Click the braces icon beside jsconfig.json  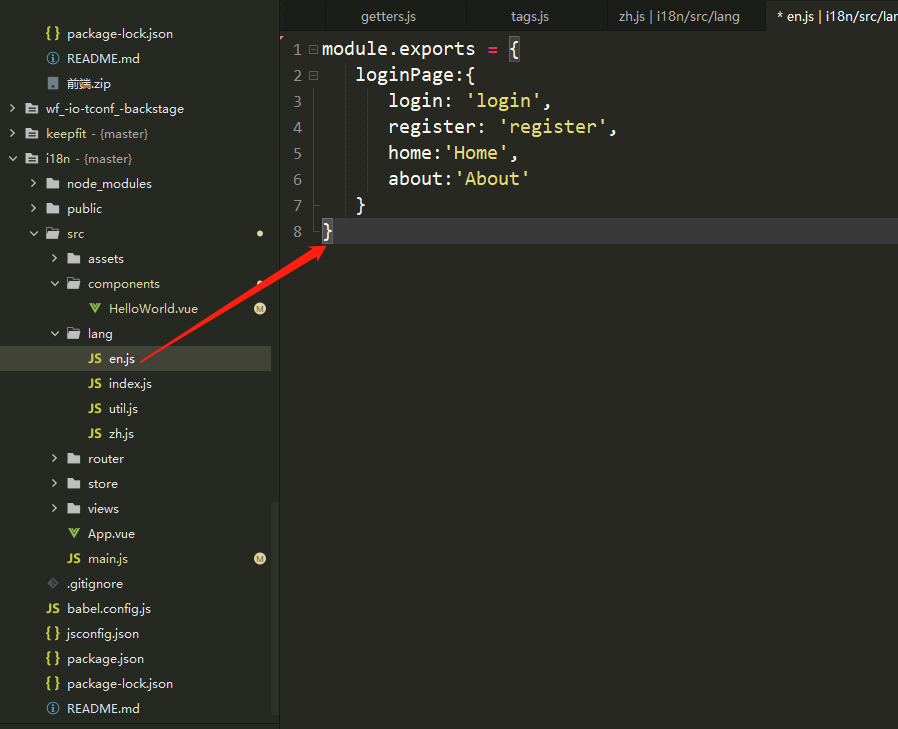click(x=53, y=634)
